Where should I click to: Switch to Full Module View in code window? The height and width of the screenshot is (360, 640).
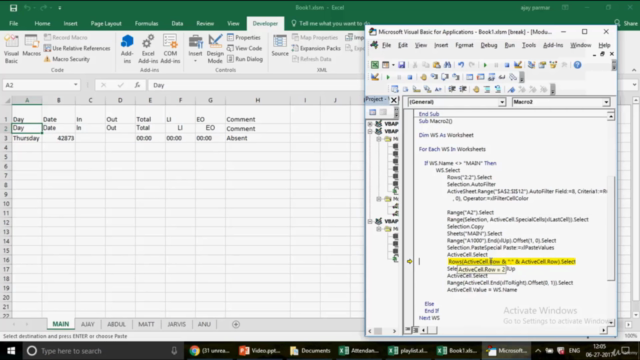coord(415,330)
